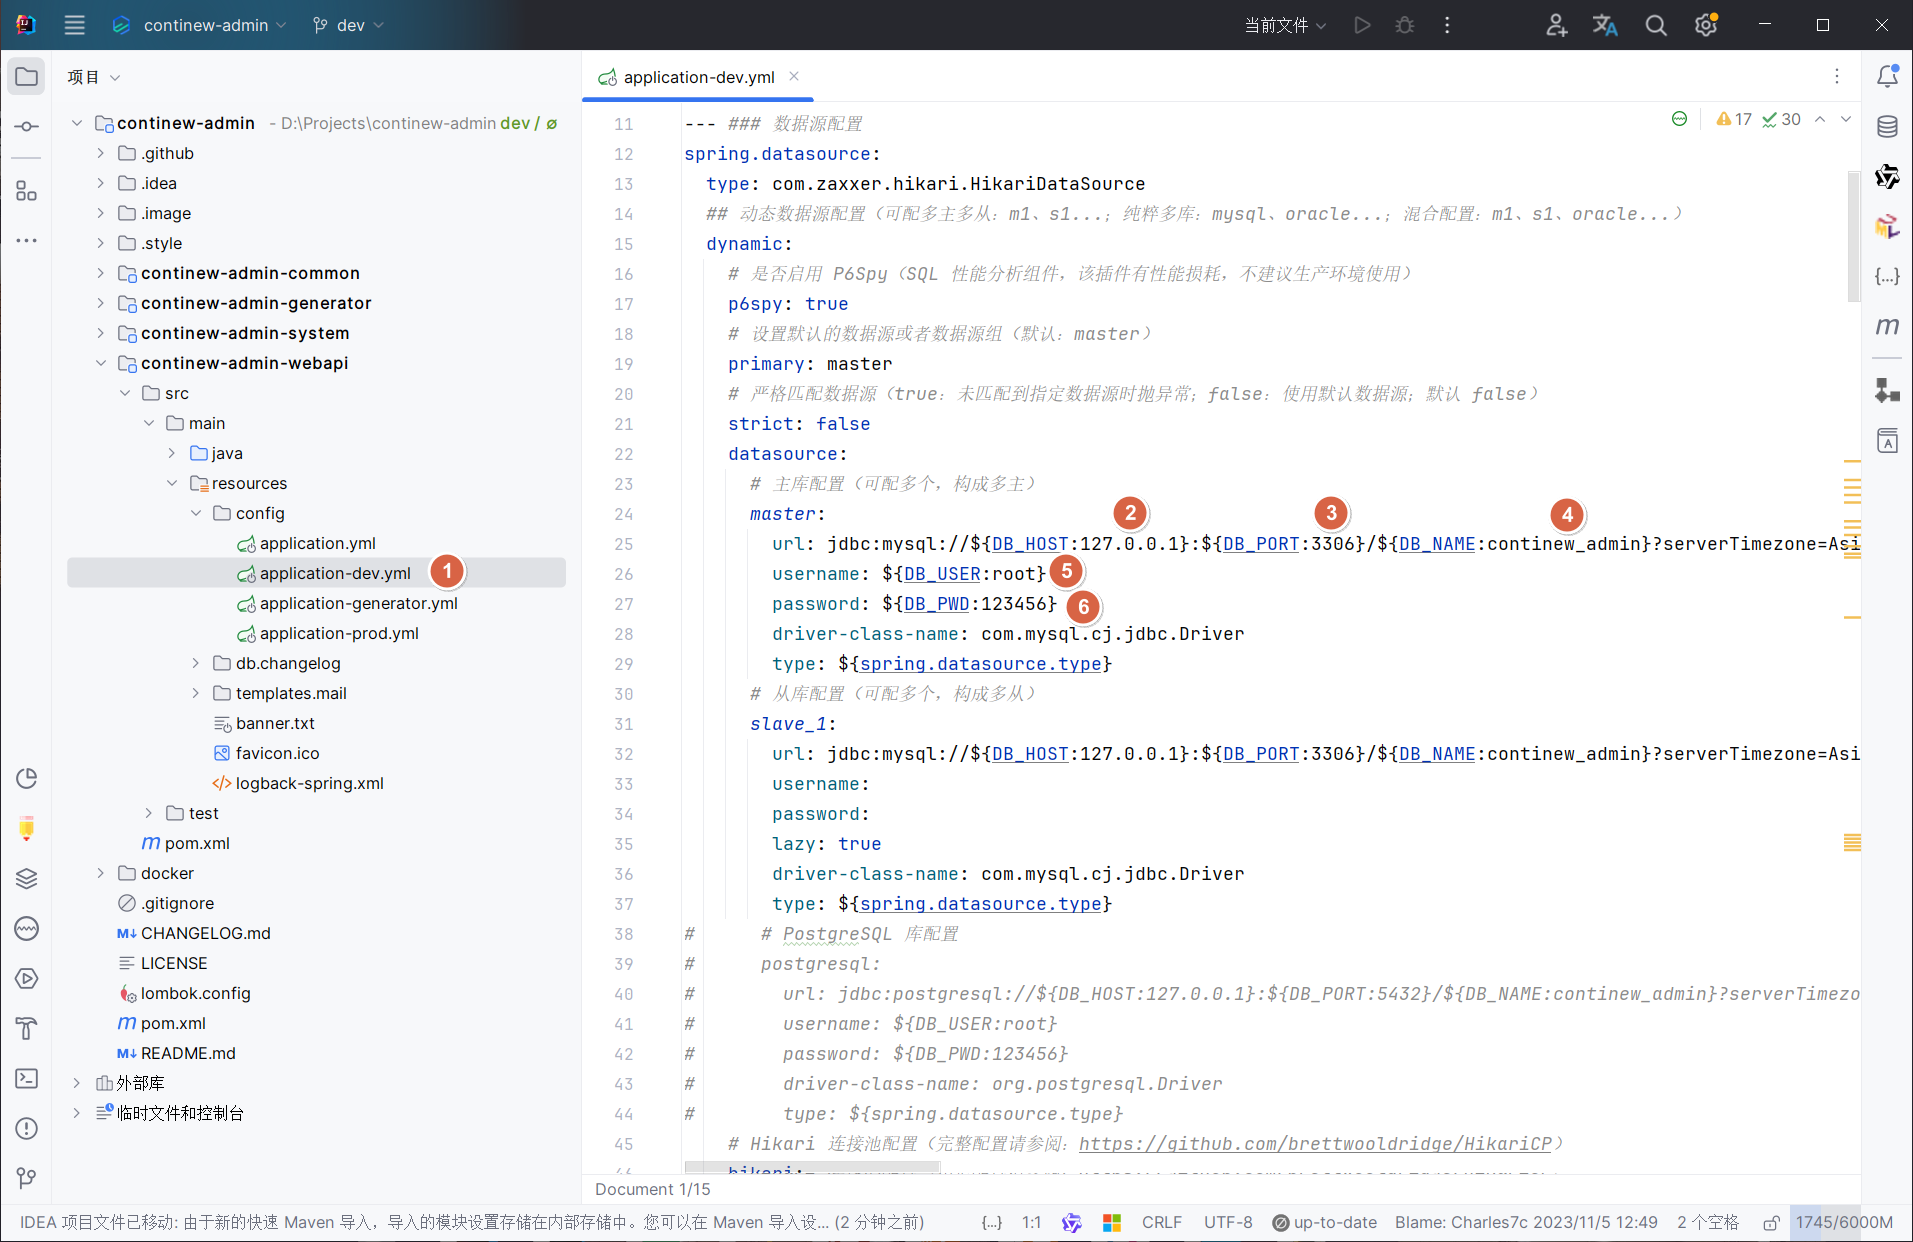This screenshot has height=1242, width=1913.
Task: Click the 17 warnings indicator
Action: (x=1734, y=119)
